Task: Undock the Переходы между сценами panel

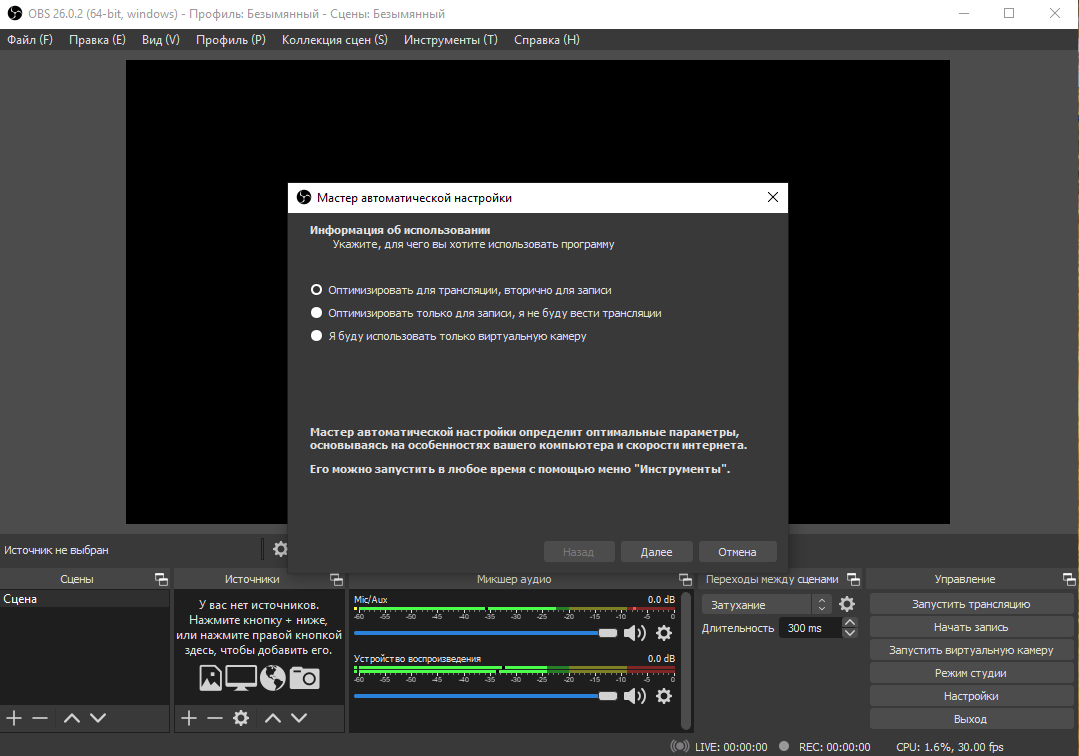Action: coord(853,579)
